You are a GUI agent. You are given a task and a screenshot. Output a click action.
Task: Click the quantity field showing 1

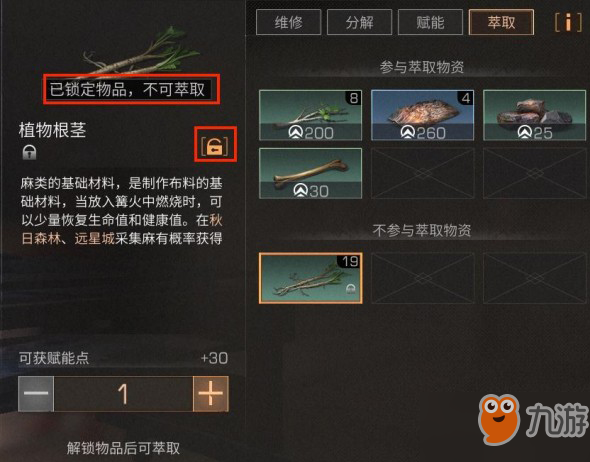(x=123, y=394)
